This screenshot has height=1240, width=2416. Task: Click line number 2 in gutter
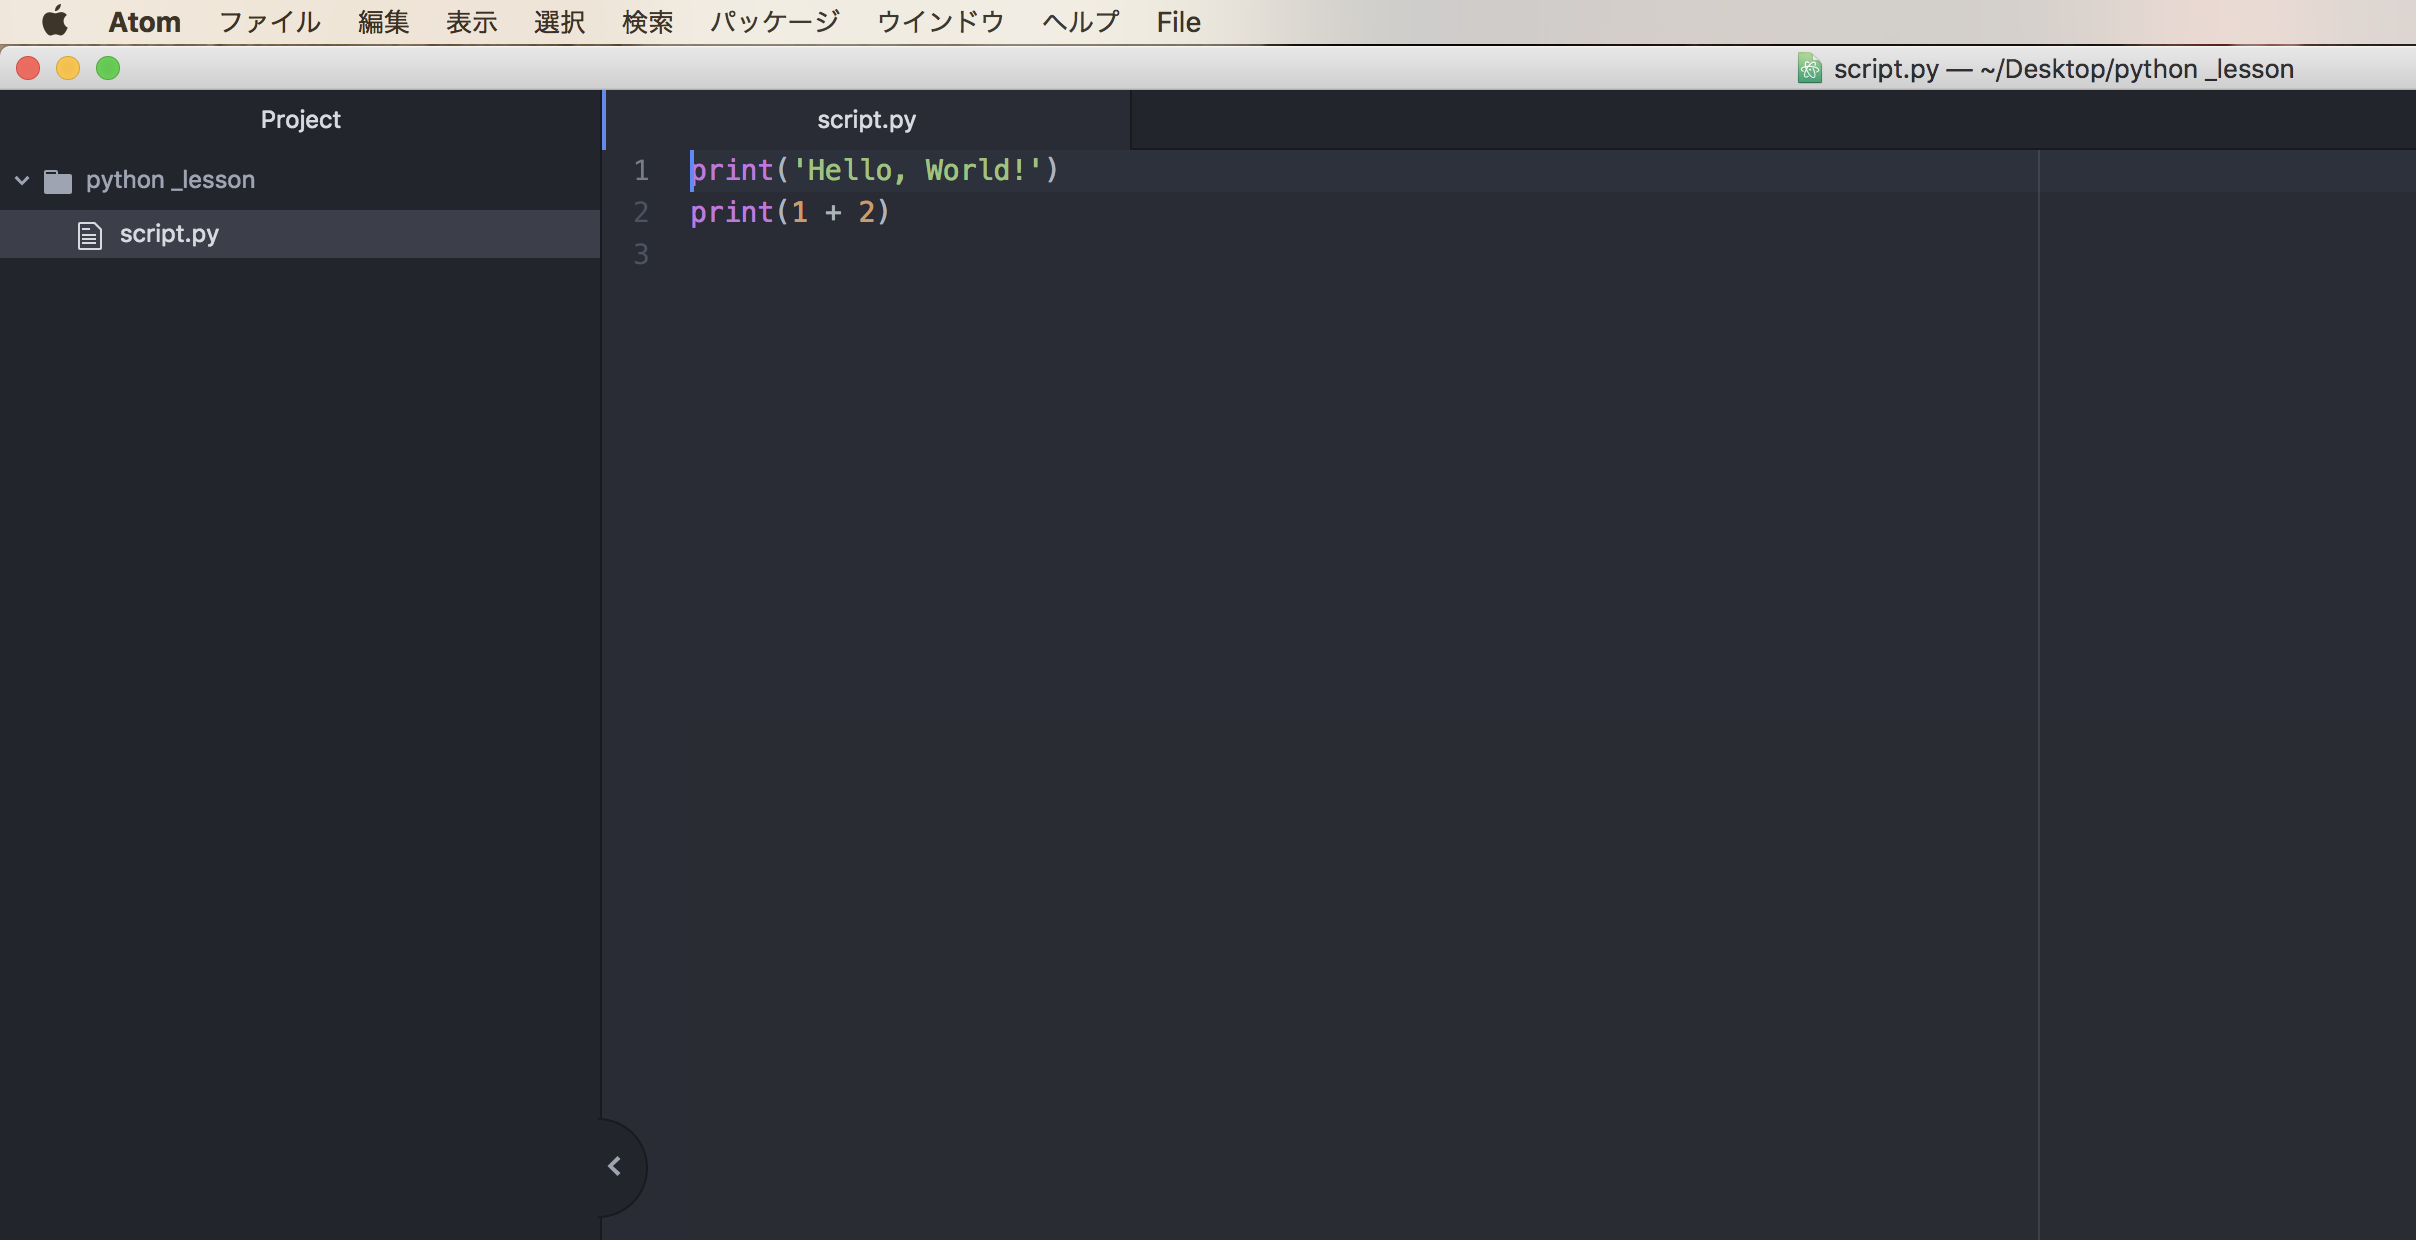pyautogui.click(x=641, y=212)
